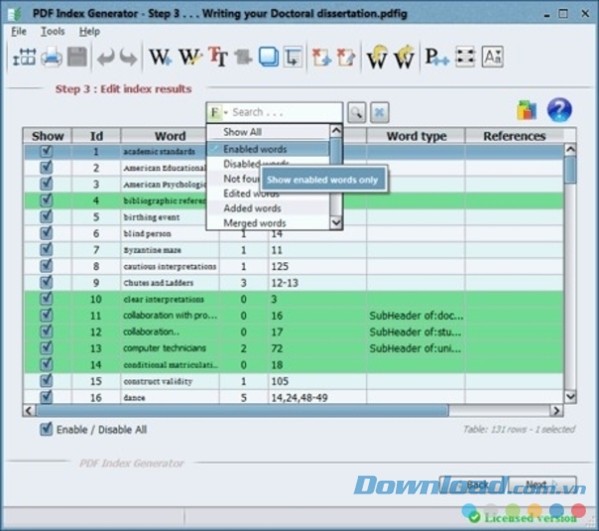Click filter list scroll up arrow

(x=336, y=131)
